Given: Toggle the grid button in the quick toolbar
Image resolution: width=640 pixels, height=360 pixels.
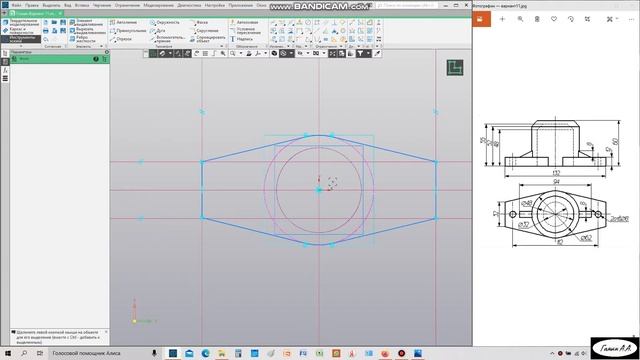Looking at the screenshot, I should coord(153,53).
